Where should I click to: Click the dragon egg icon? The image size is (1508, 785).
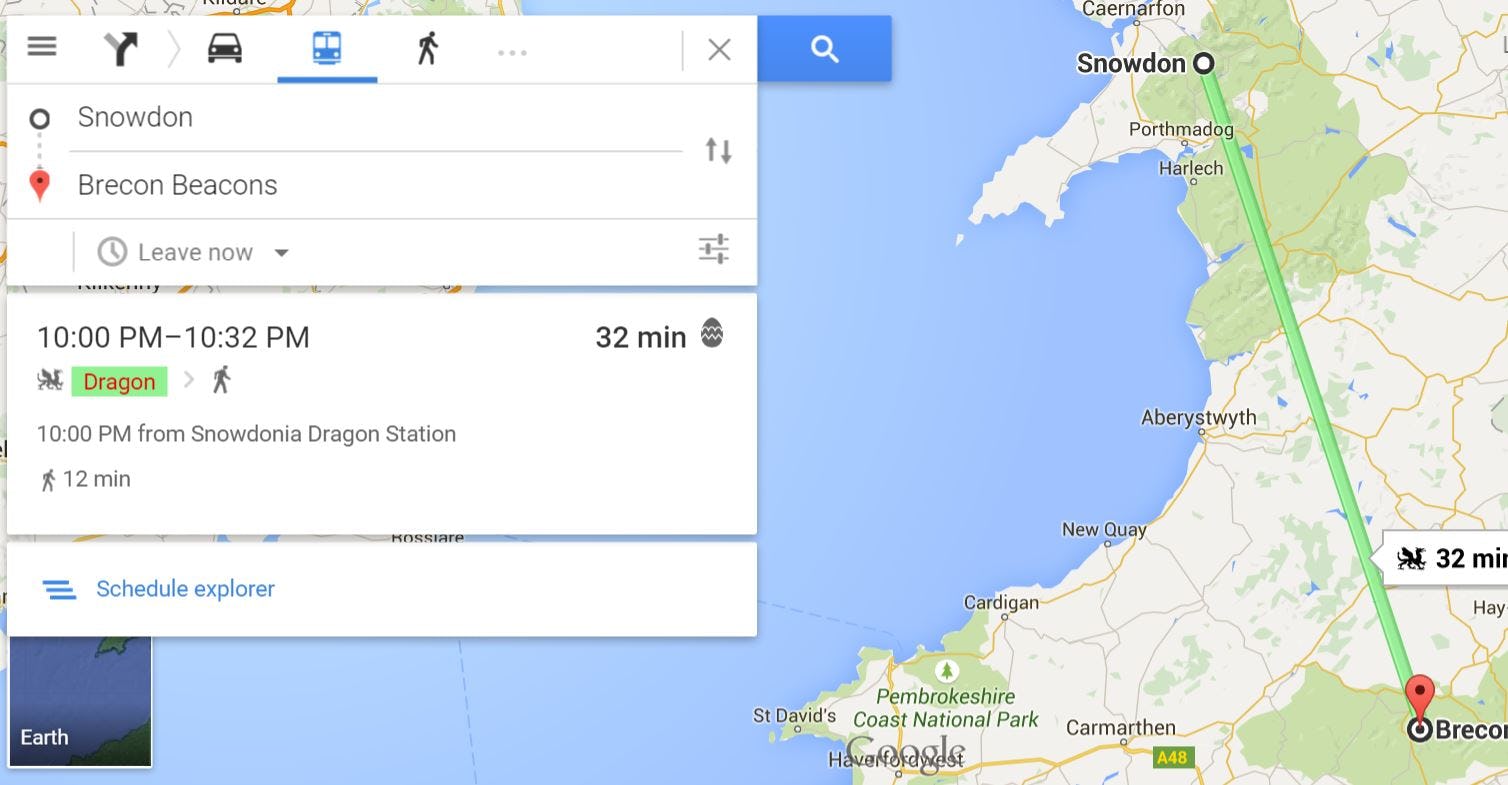(712, 333)
